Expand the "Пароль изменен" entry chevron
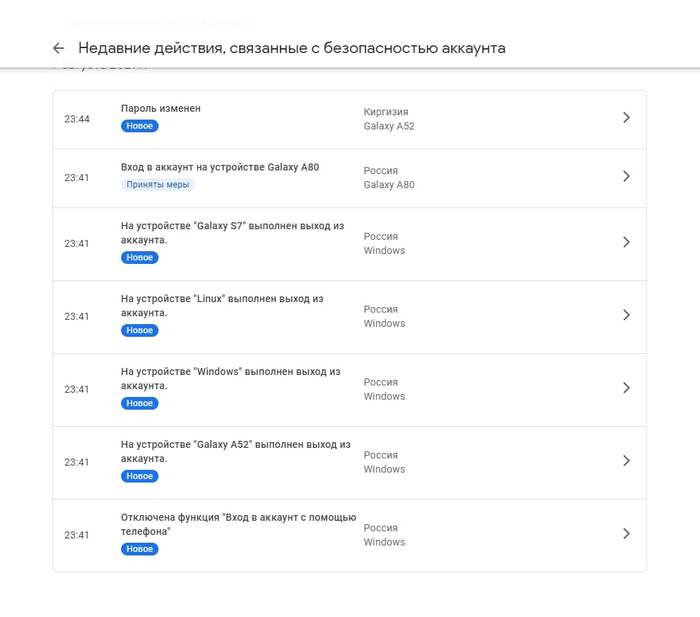700x617 pixels. tap(626, 118)
